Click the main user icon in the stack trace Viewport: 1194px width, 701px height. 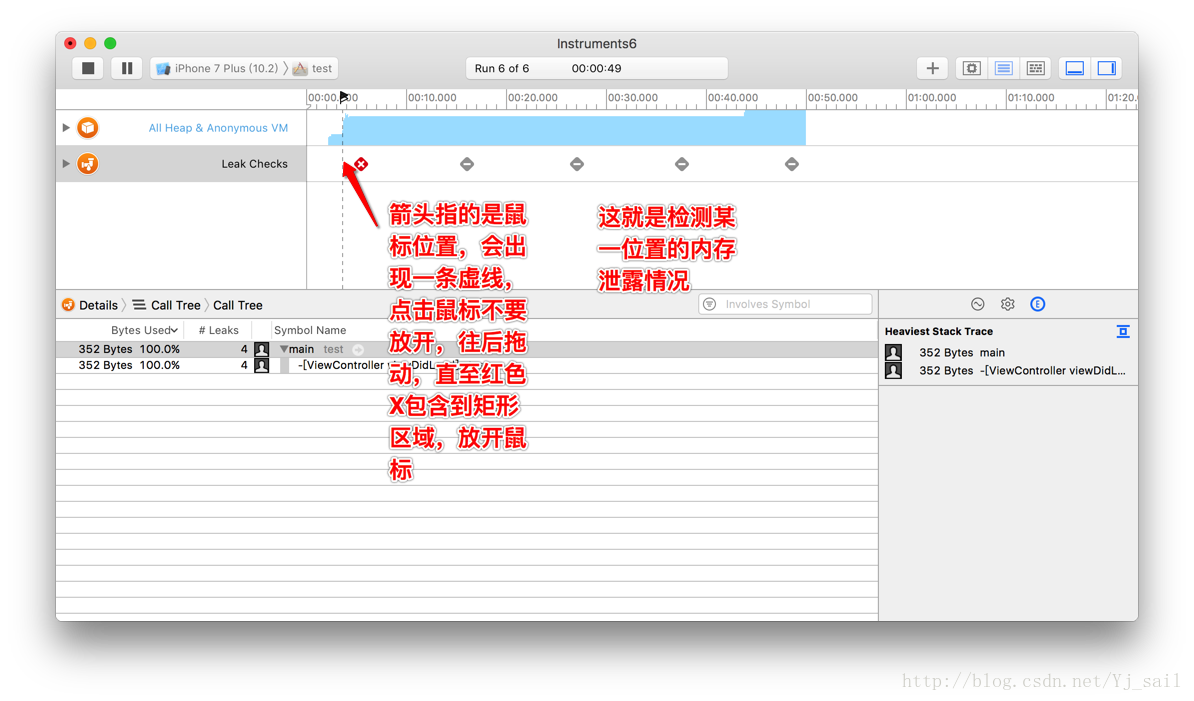894,352
